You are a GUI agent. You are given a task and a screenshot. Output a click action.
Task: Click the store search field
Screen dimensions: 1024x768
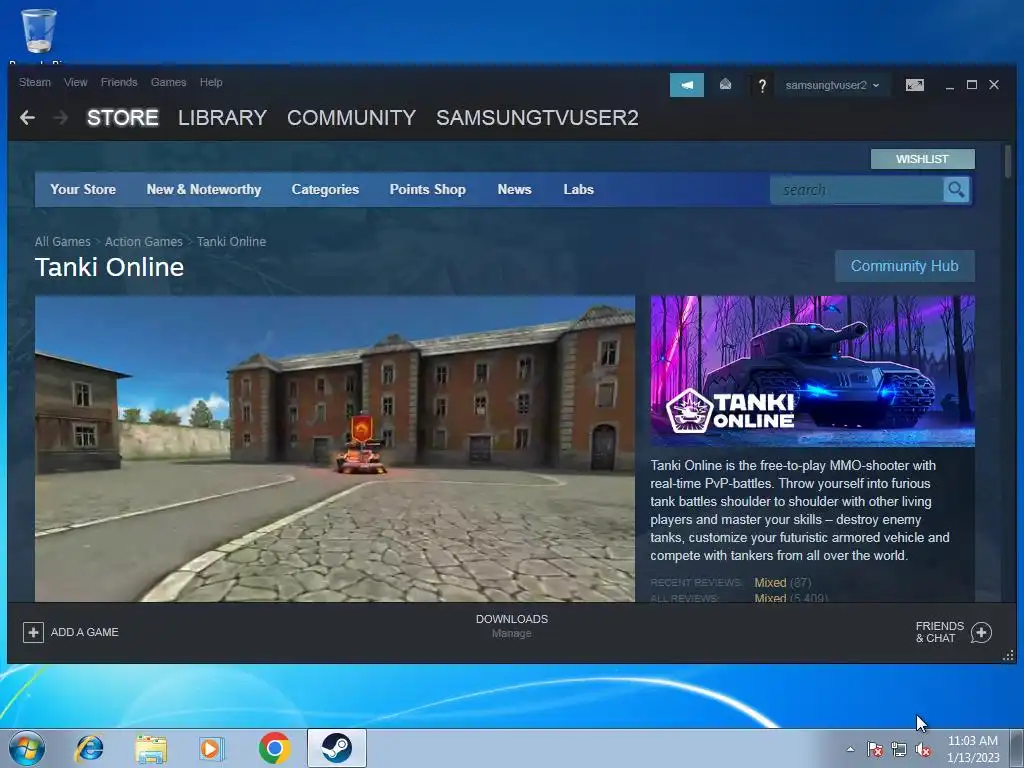click(x=857, y=190)
